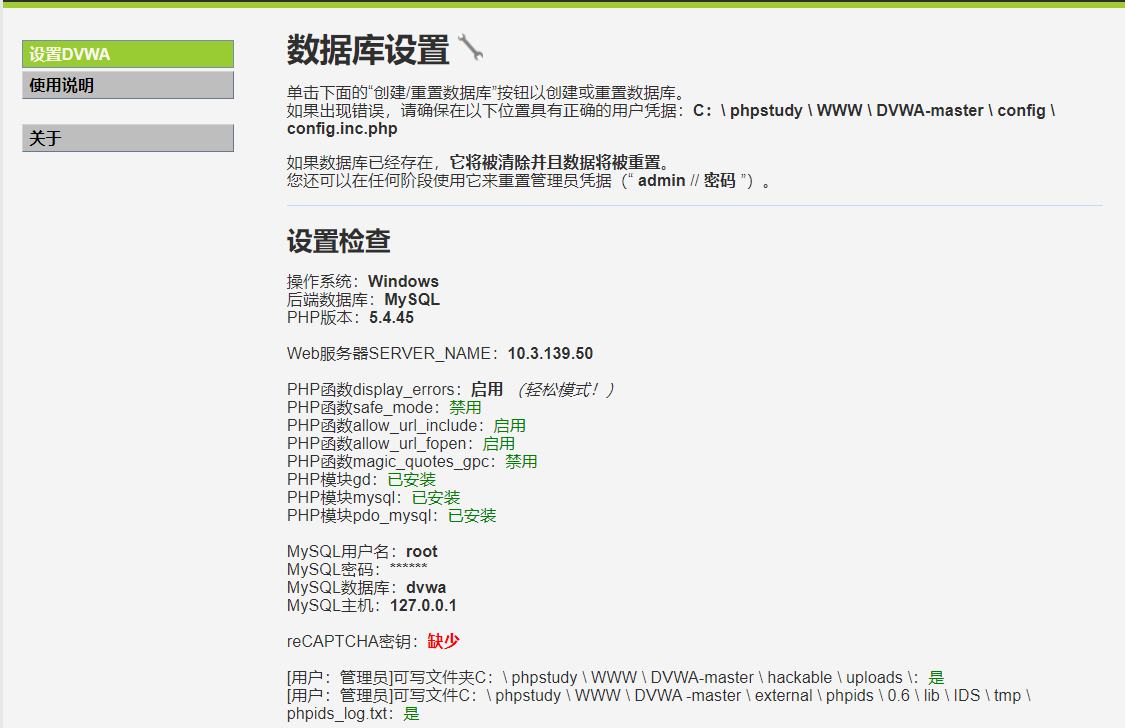
Task: Click the MySQL用户名 root value
Action: click(x=422, y=552)
